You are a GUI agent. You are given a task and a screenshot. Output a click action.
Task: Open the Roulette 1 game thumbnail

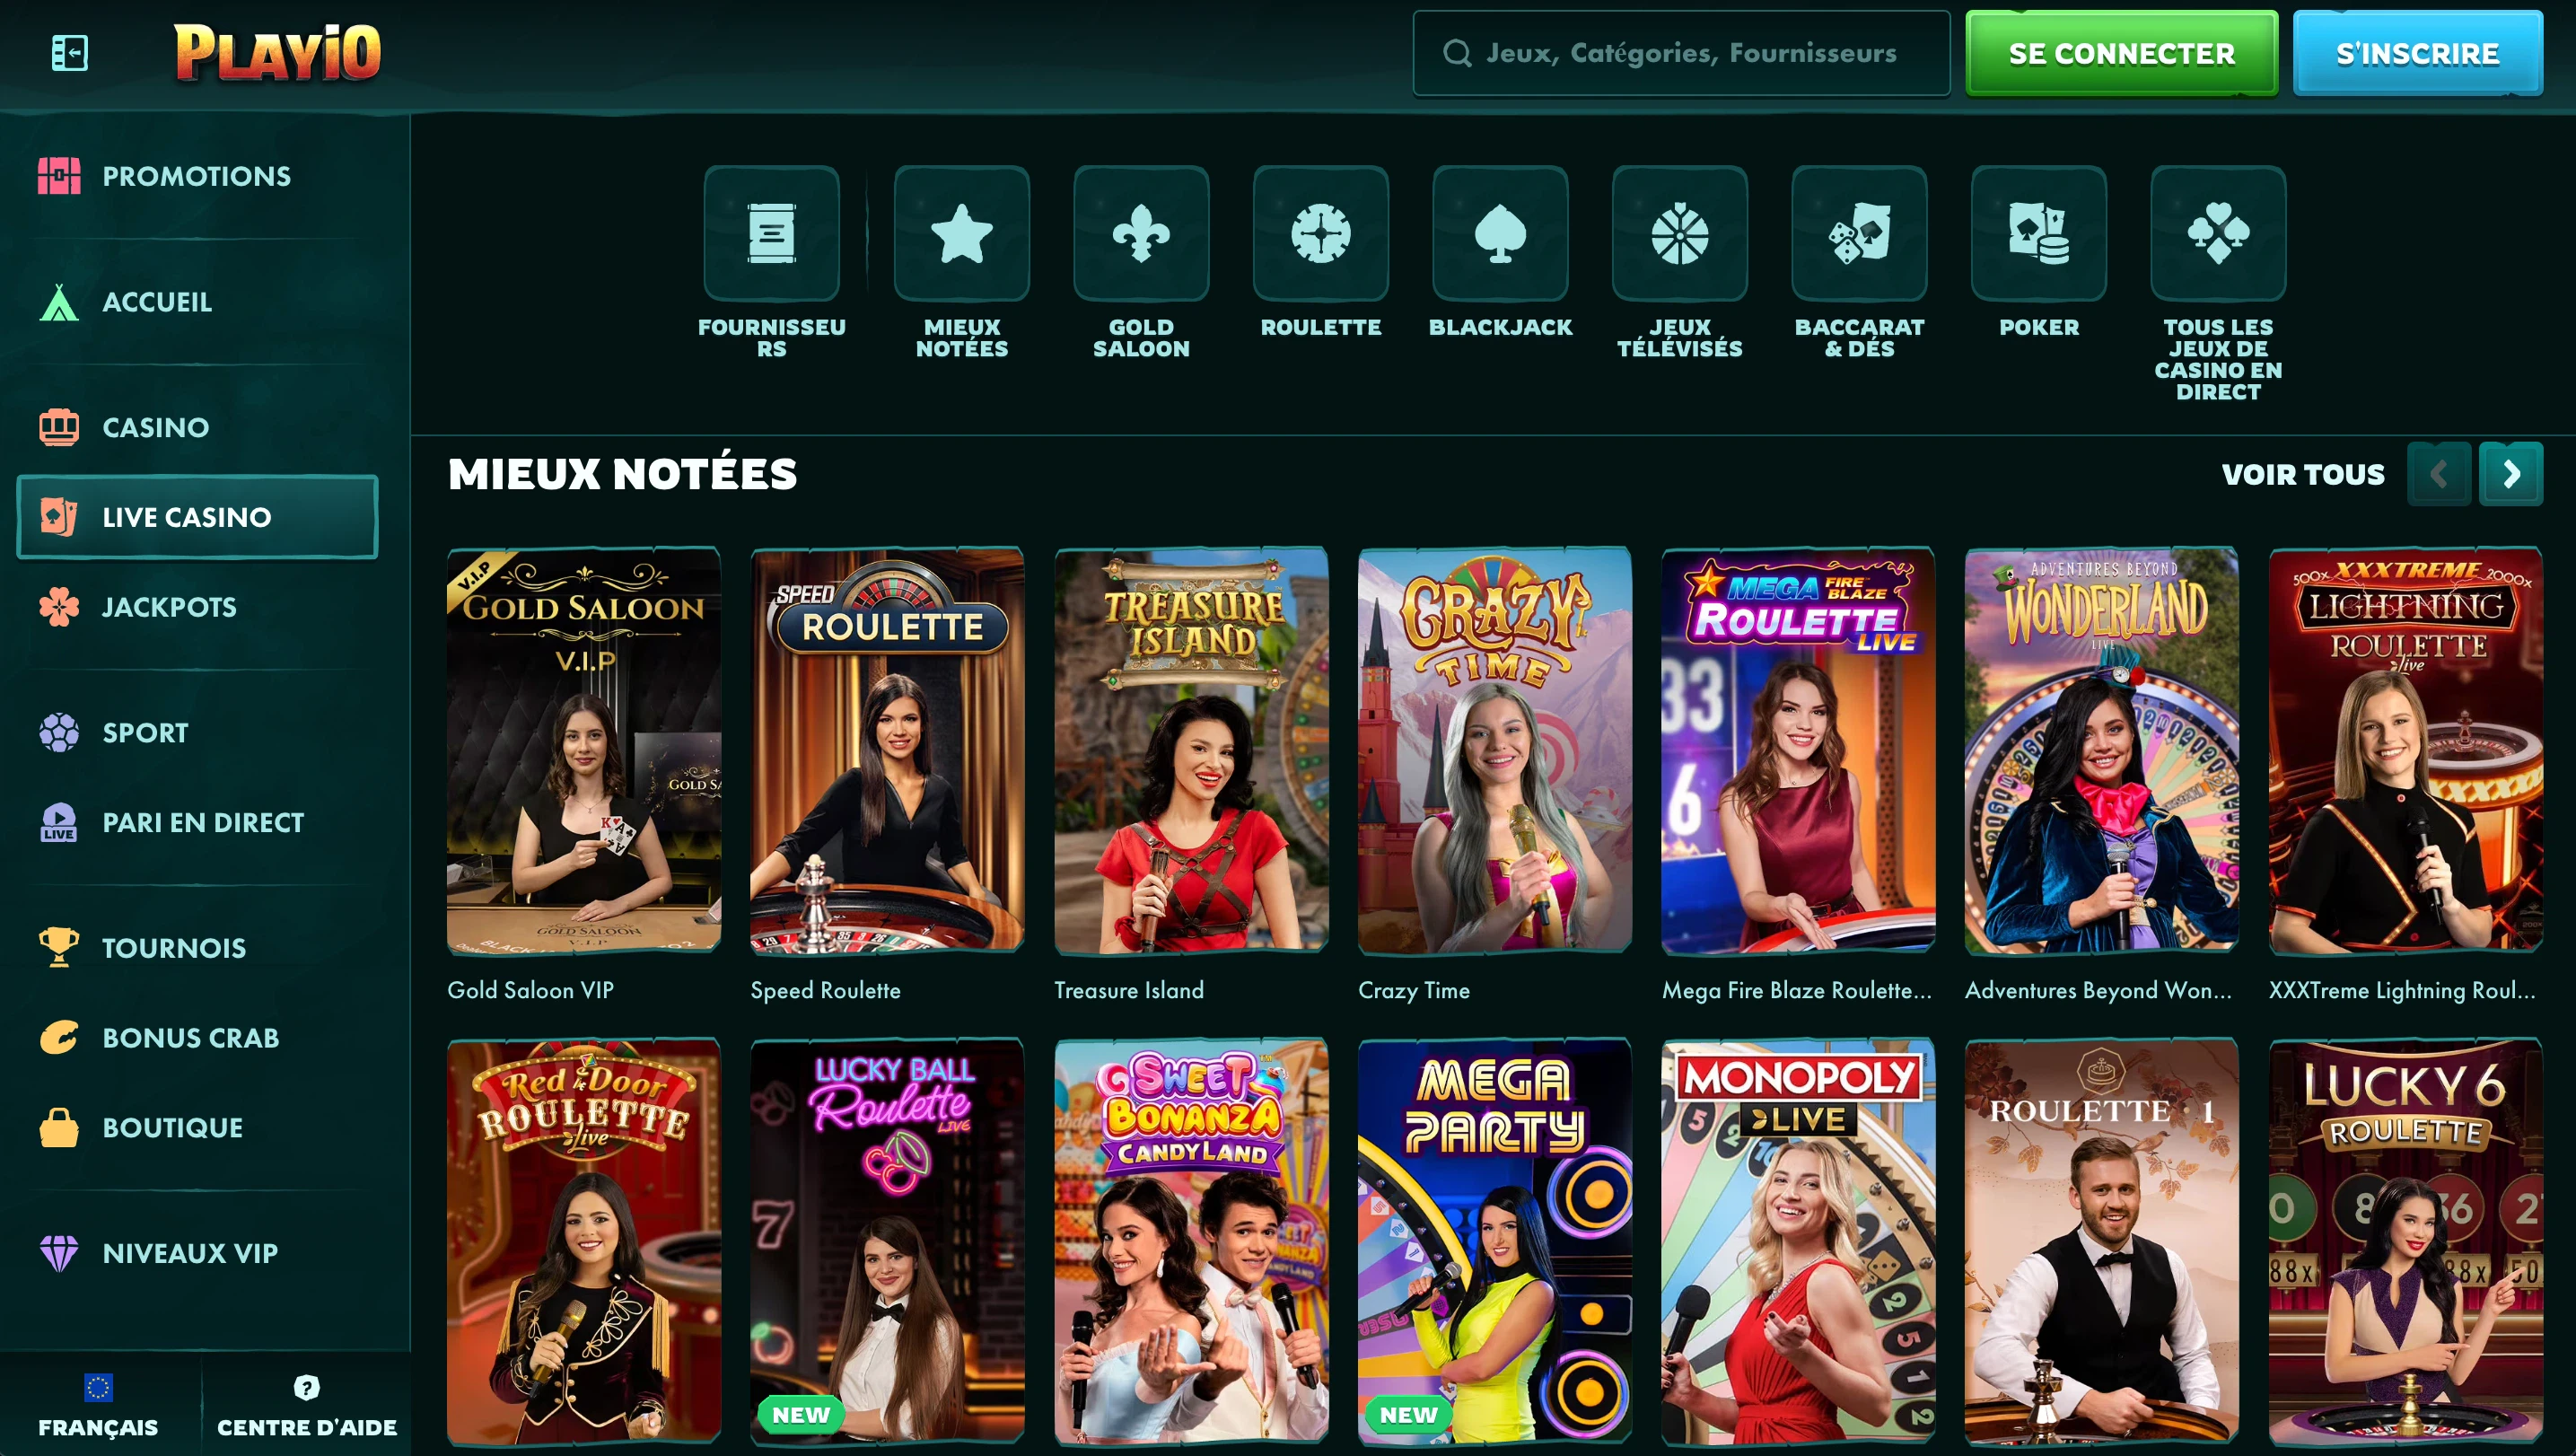pyautogui.click(x=2101, y=1241)
